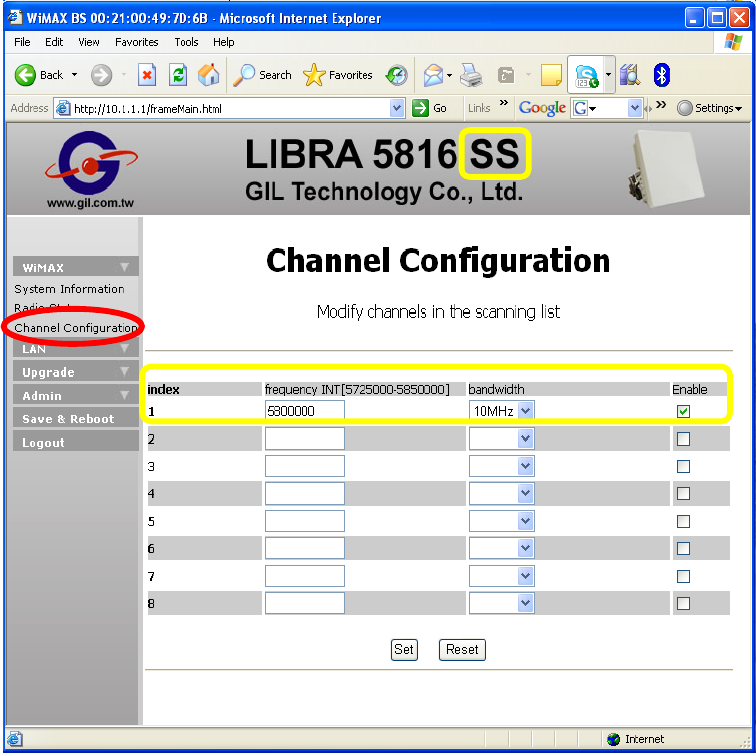The image size is (756, 753).
Task: Check Enable for channel index 7
Action: click(x=683, y=576)
